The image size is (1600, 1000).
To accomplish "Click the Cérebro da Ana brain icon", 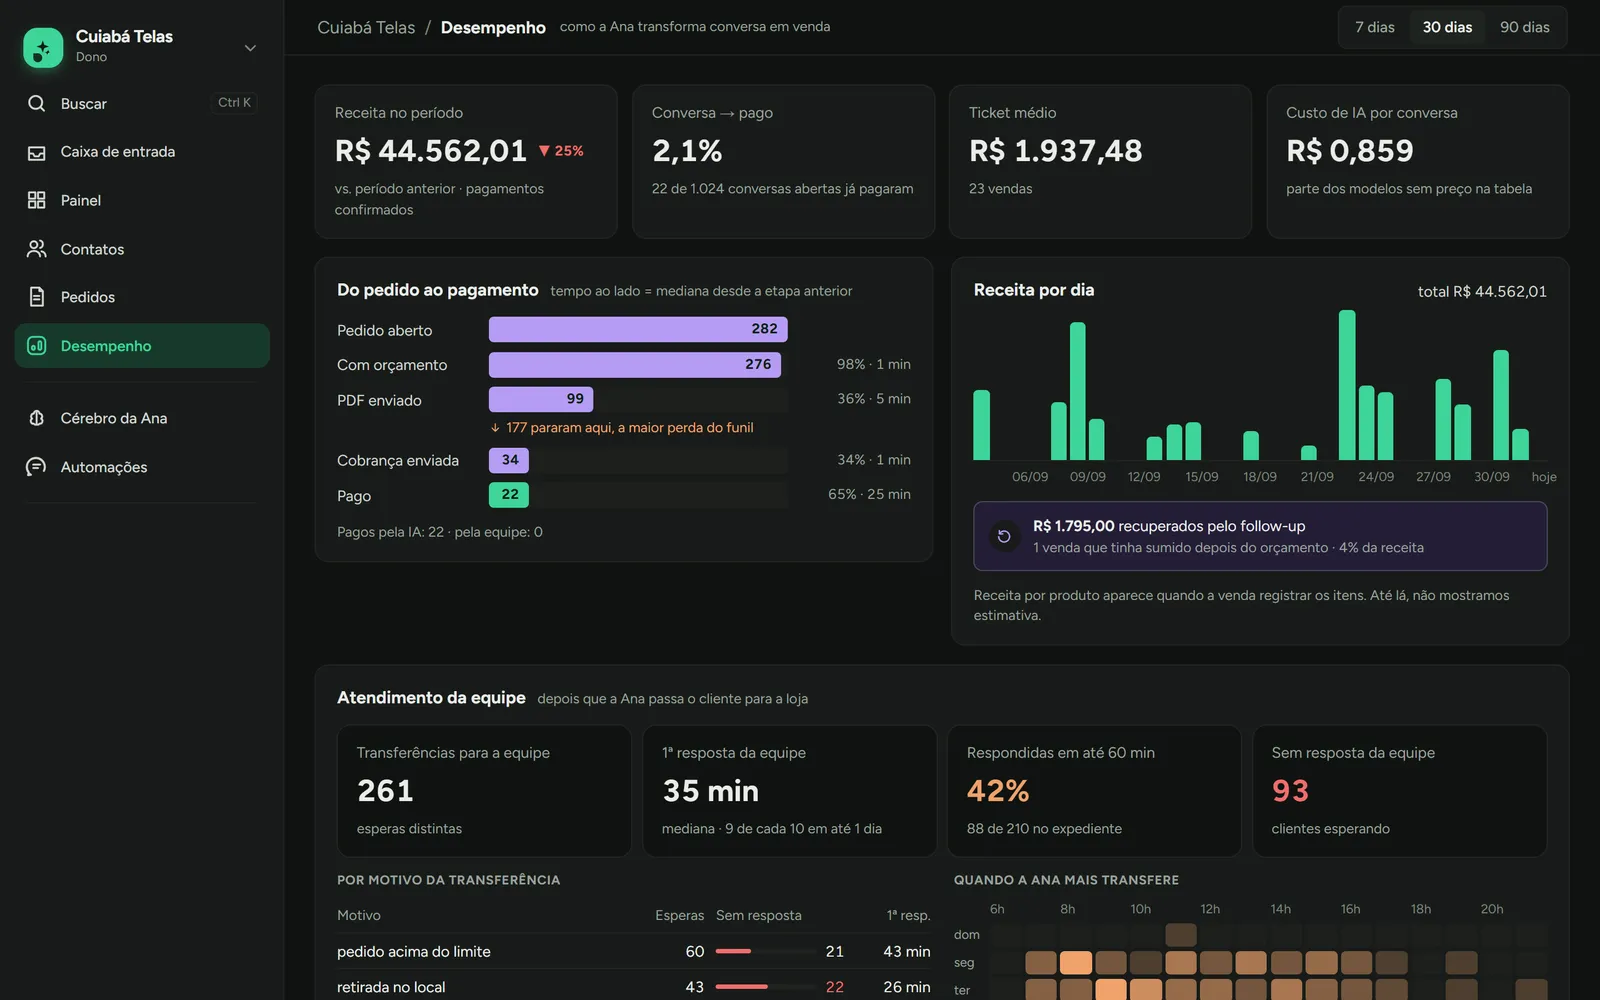I will click(37, 418).
